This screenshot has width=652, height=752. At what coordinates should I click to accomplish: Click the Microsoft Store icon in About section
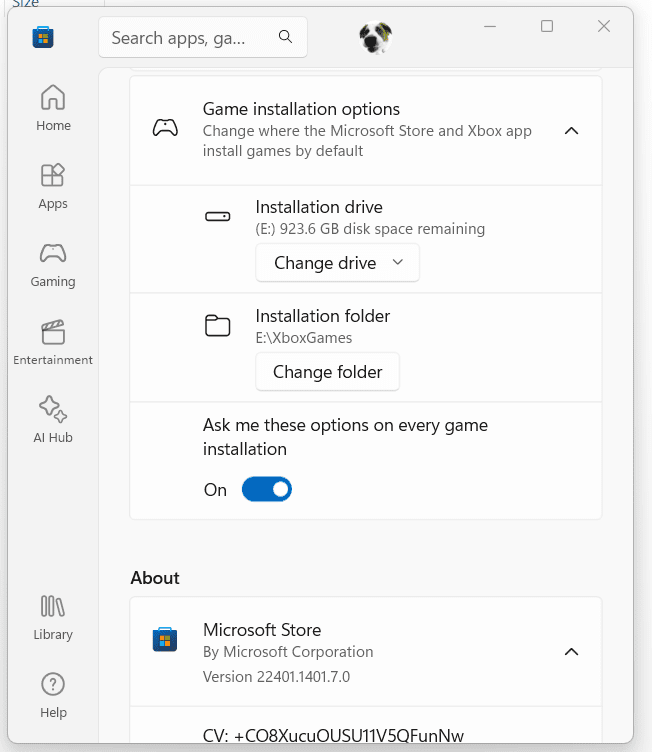coord(165,639)
